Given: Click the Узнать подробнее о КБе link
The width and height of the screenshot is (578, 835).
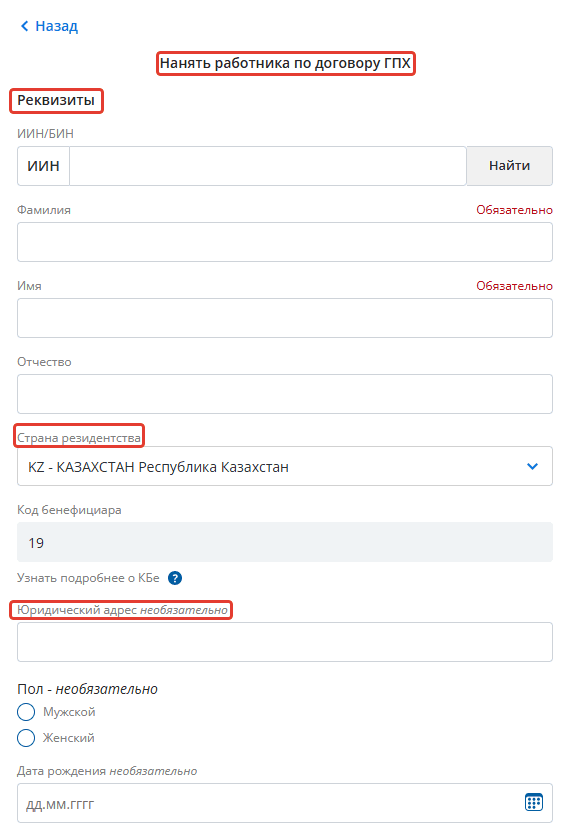Looking at the screenshot, I should tap(88, 578).
